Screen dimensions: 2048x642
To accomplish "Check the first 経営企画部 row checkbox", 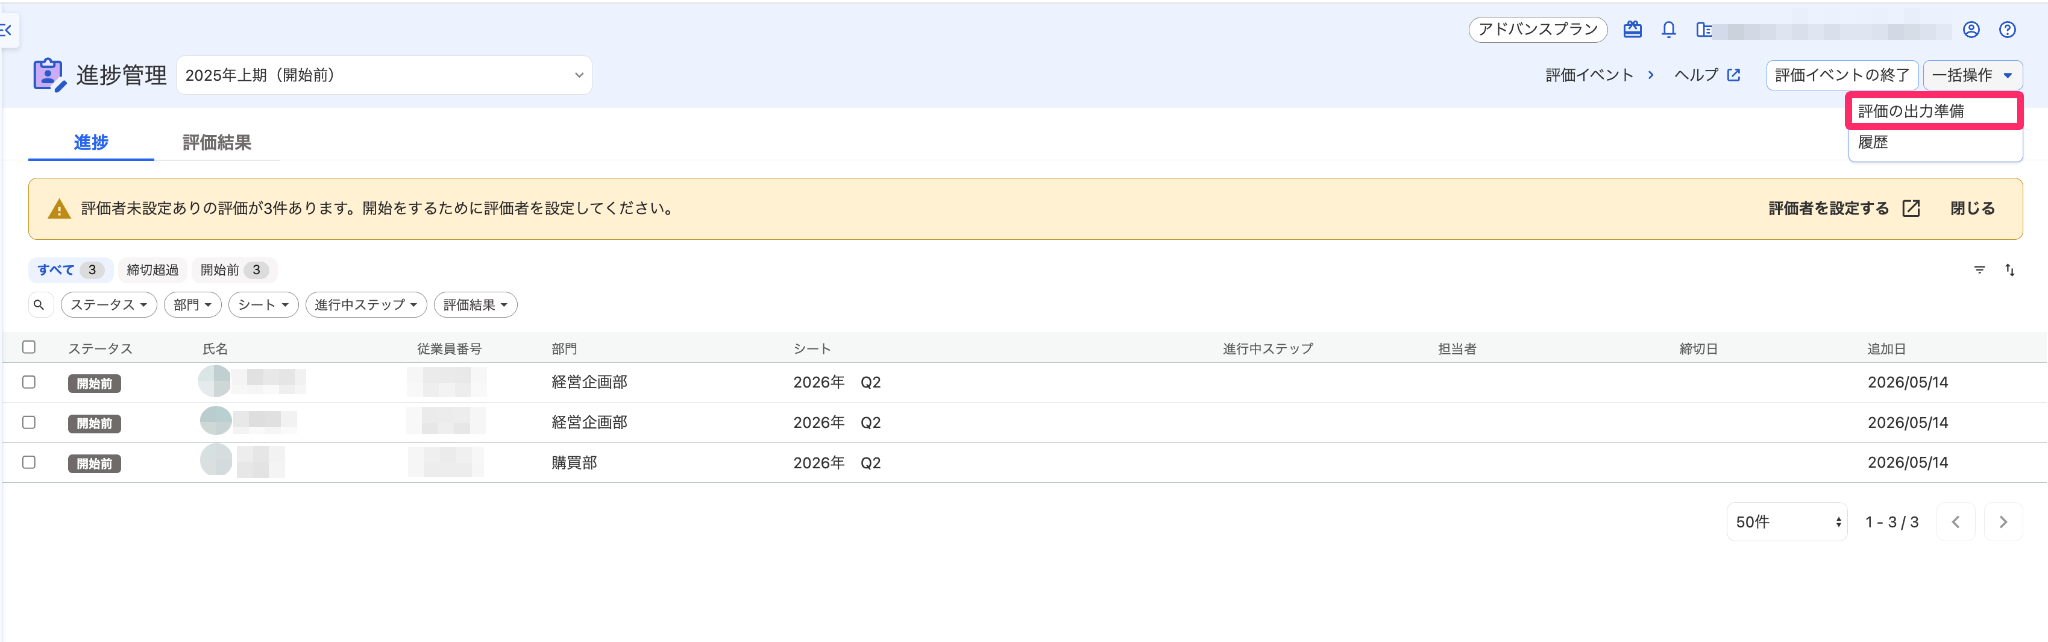I will (x=29, y=382).
